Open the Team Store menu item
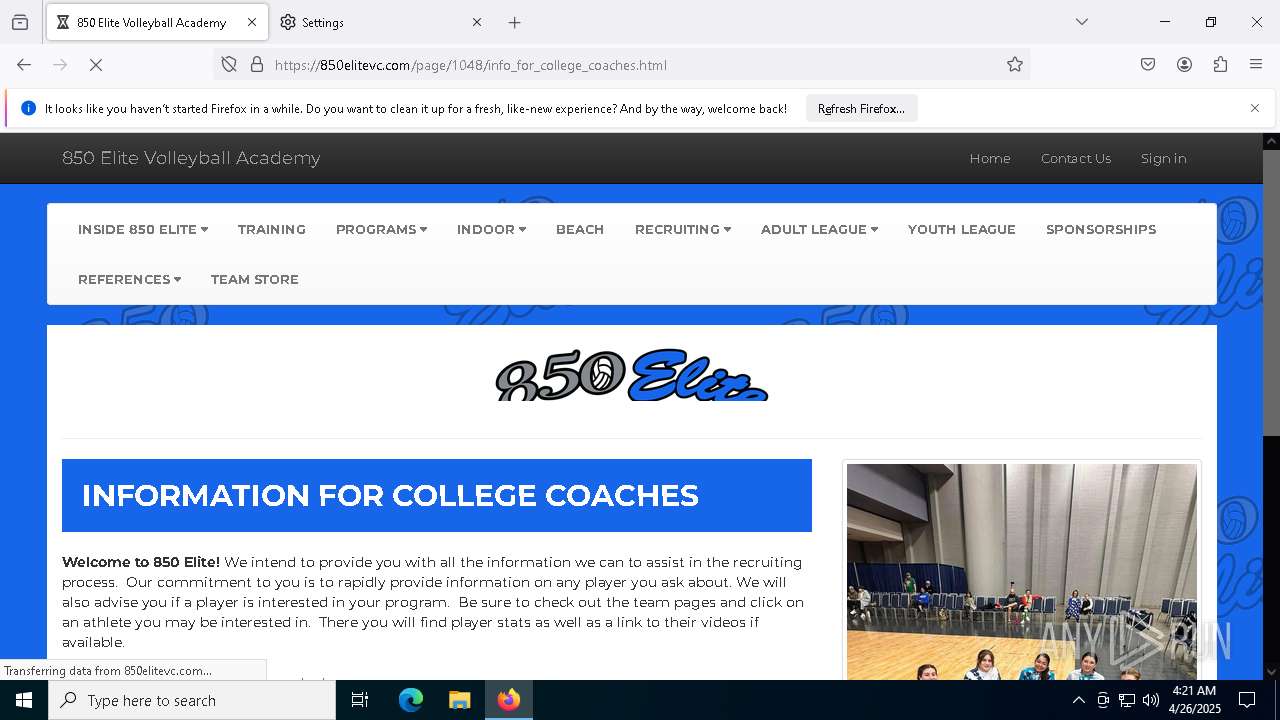The height and width of the screenshot is (720, 1280). (255, 279)
